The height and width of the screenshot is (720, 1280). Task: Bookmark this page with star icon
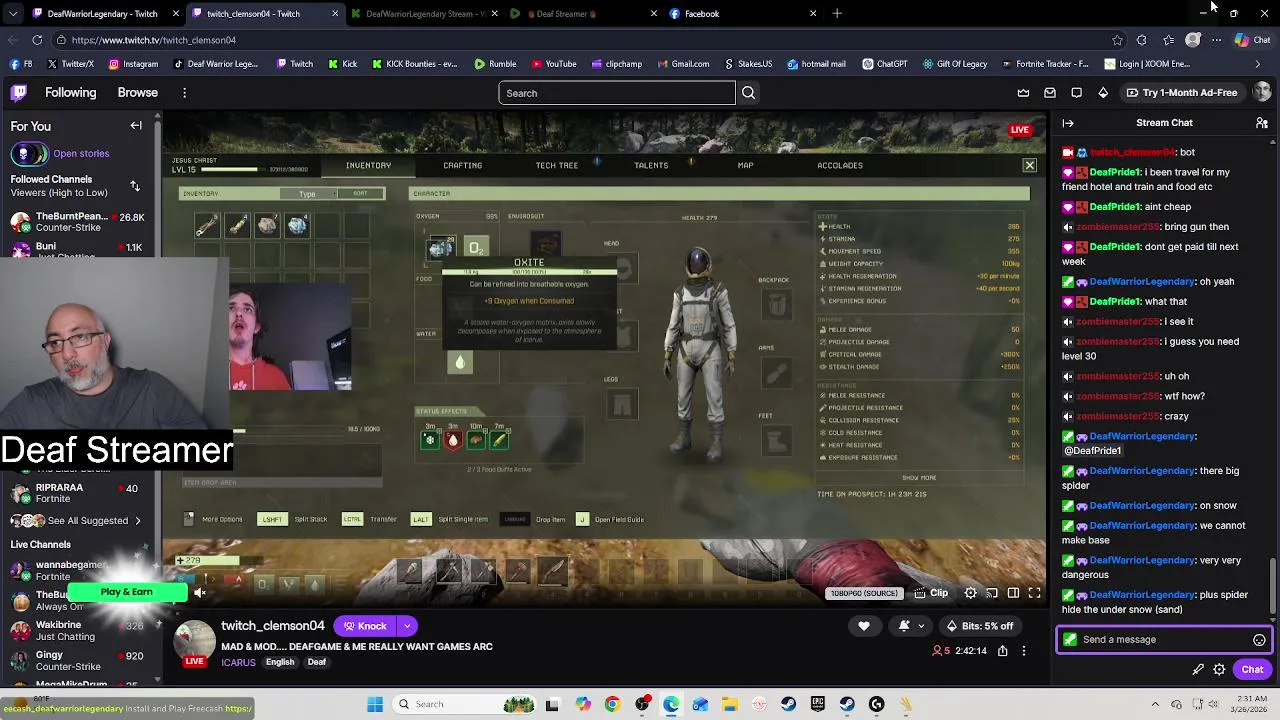[1117, 40]
